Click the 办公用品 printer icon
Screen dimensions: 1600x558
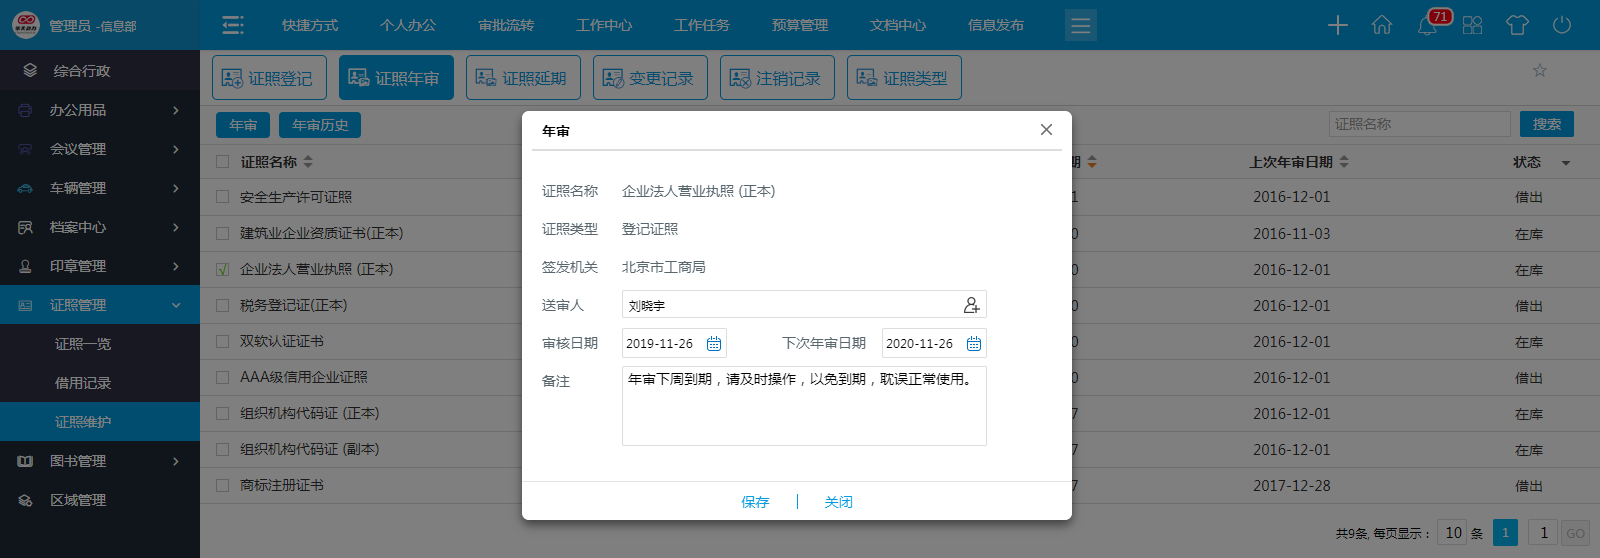click(26, 110)
